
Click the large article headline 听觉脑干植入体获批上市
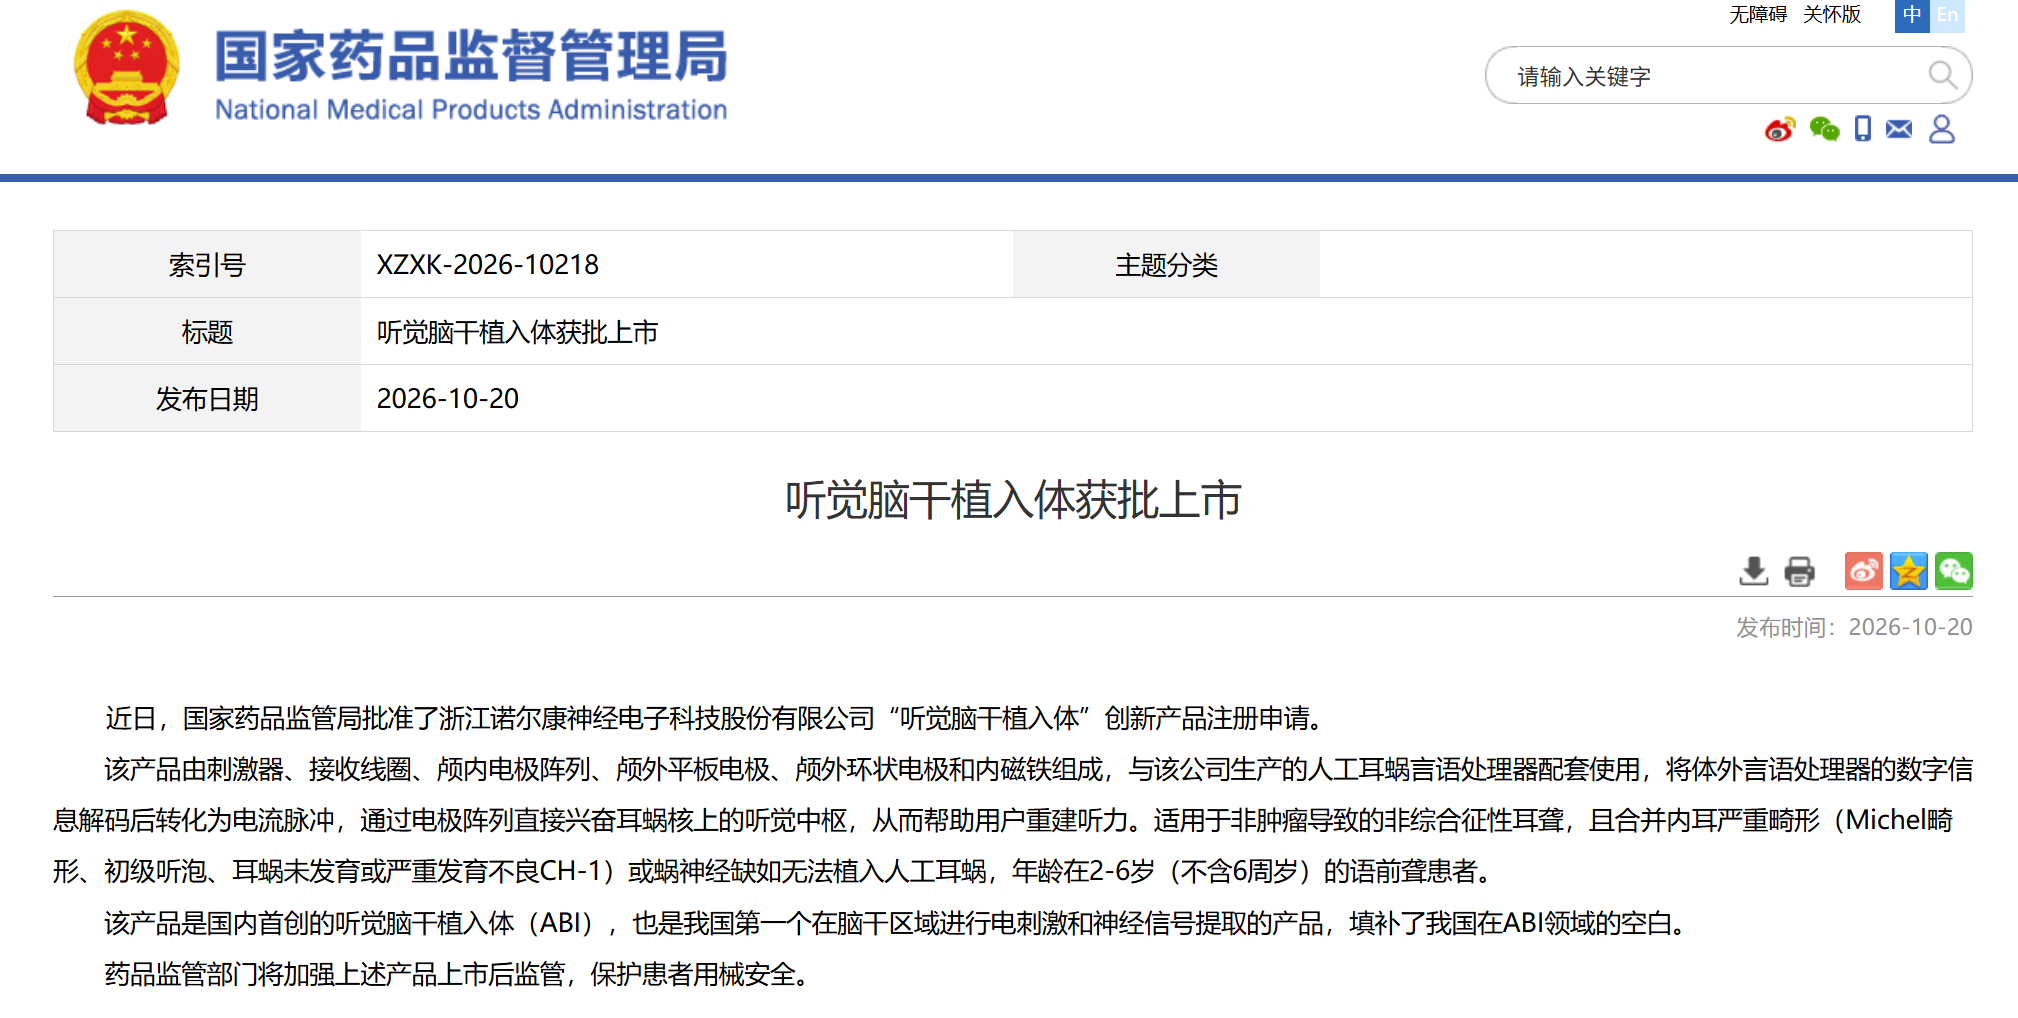[1013, 500]
